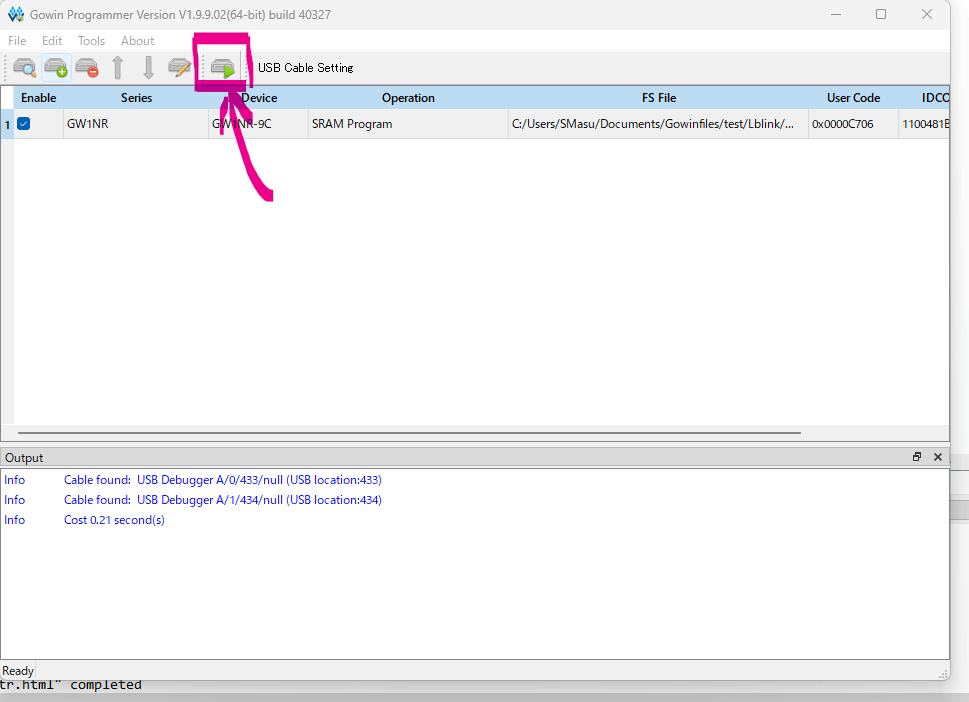Image resolution: width=969 pixels, height=702 pixels.
Task: Click the Operation column header
Action: point(408,98)
